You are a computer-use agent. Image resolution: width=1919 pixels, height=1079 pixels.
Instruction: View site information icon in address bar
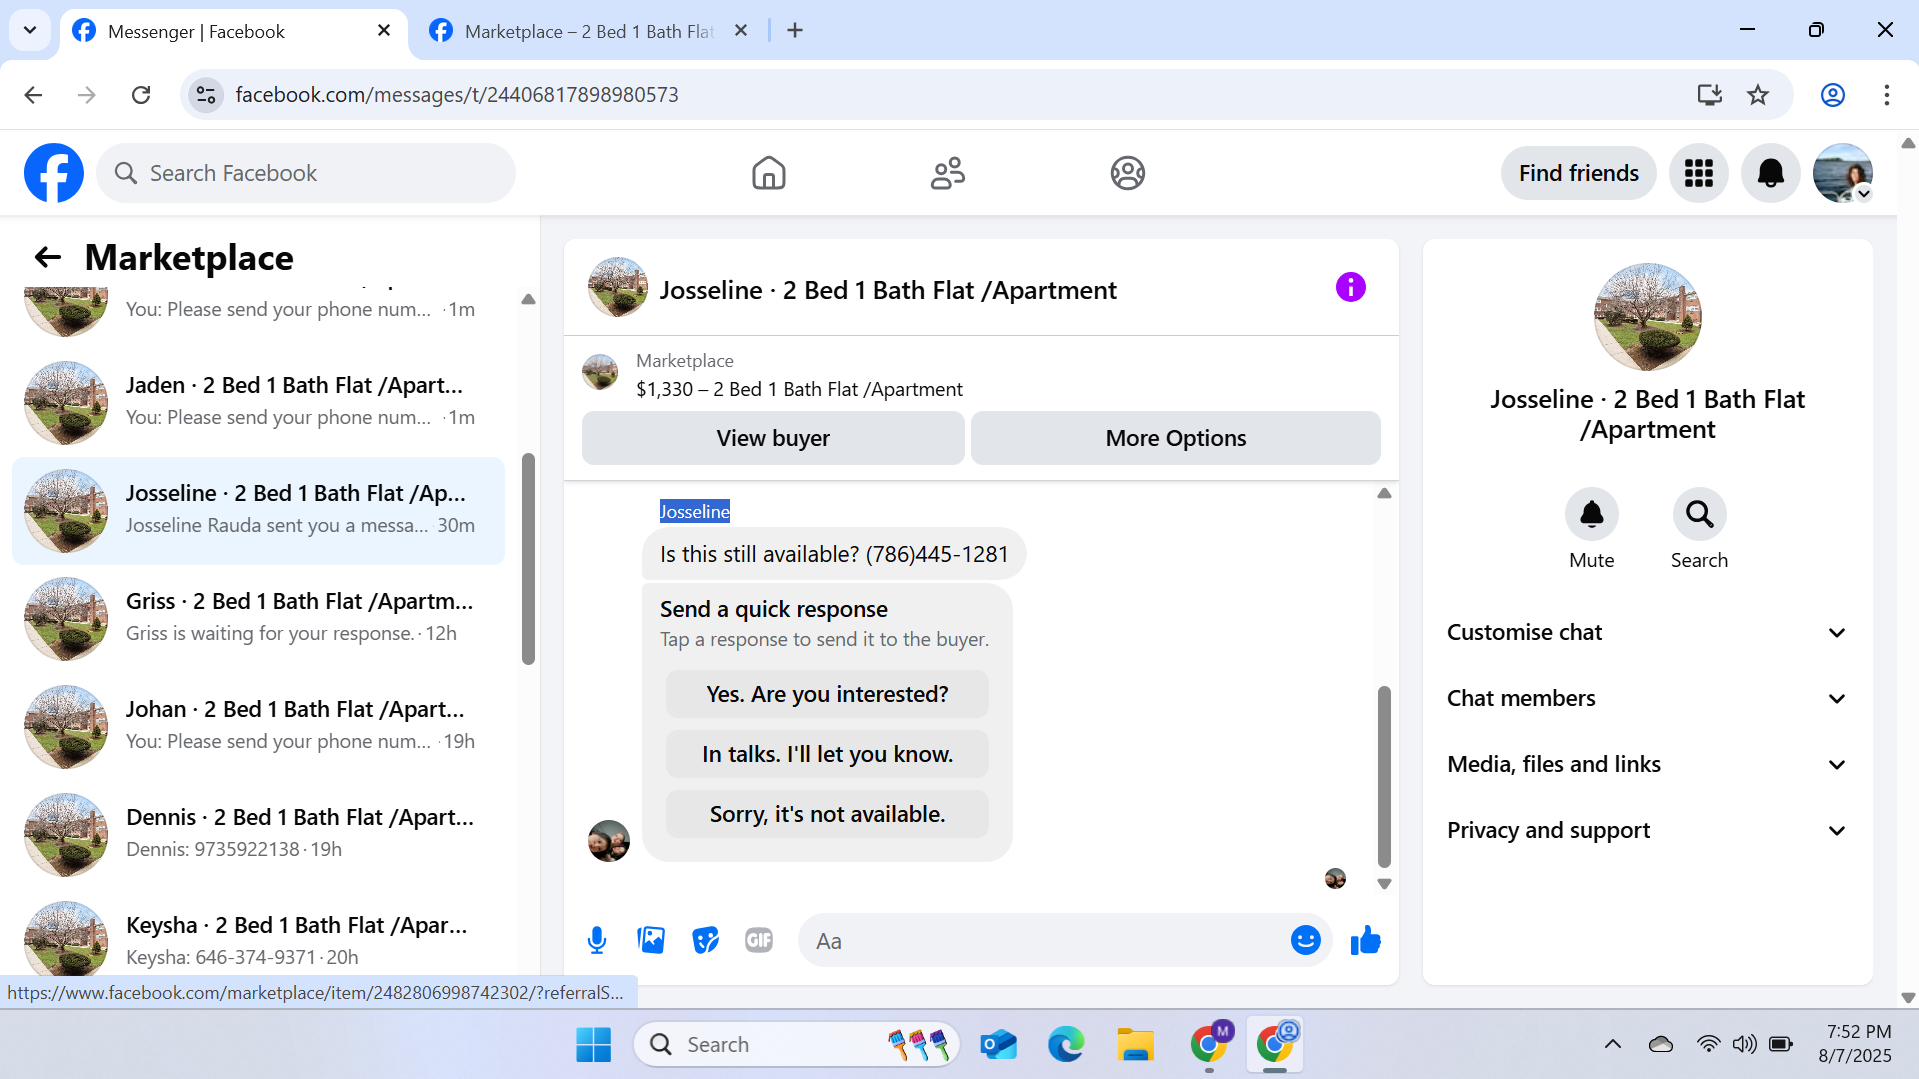[206, 95]
